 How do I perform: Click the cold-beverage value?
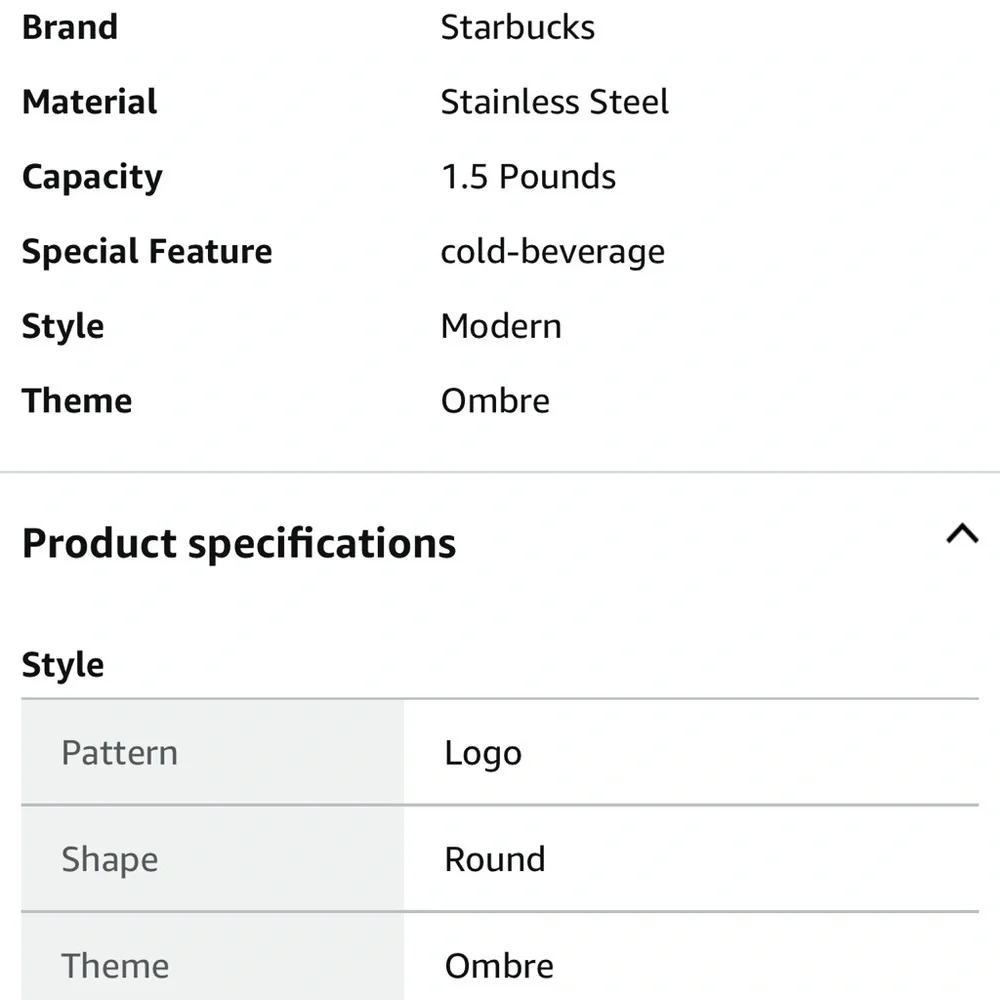pos(553,252)
